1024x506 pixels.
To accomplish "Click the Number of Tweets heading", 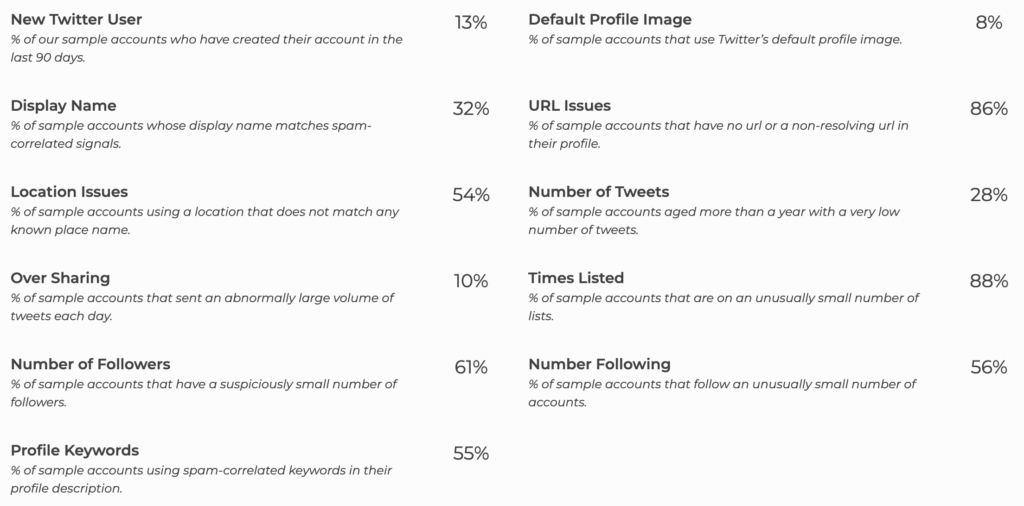I will click(598, 192).
